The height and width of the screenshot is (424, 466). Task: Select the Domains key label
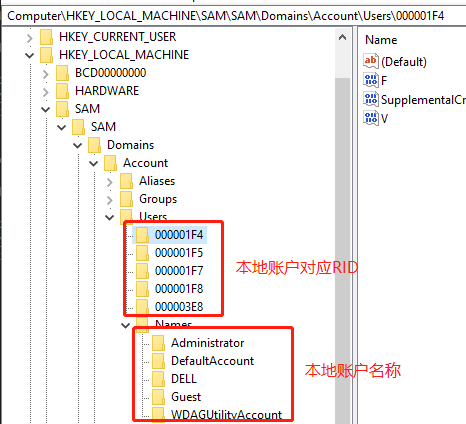(x=130, y=145)
